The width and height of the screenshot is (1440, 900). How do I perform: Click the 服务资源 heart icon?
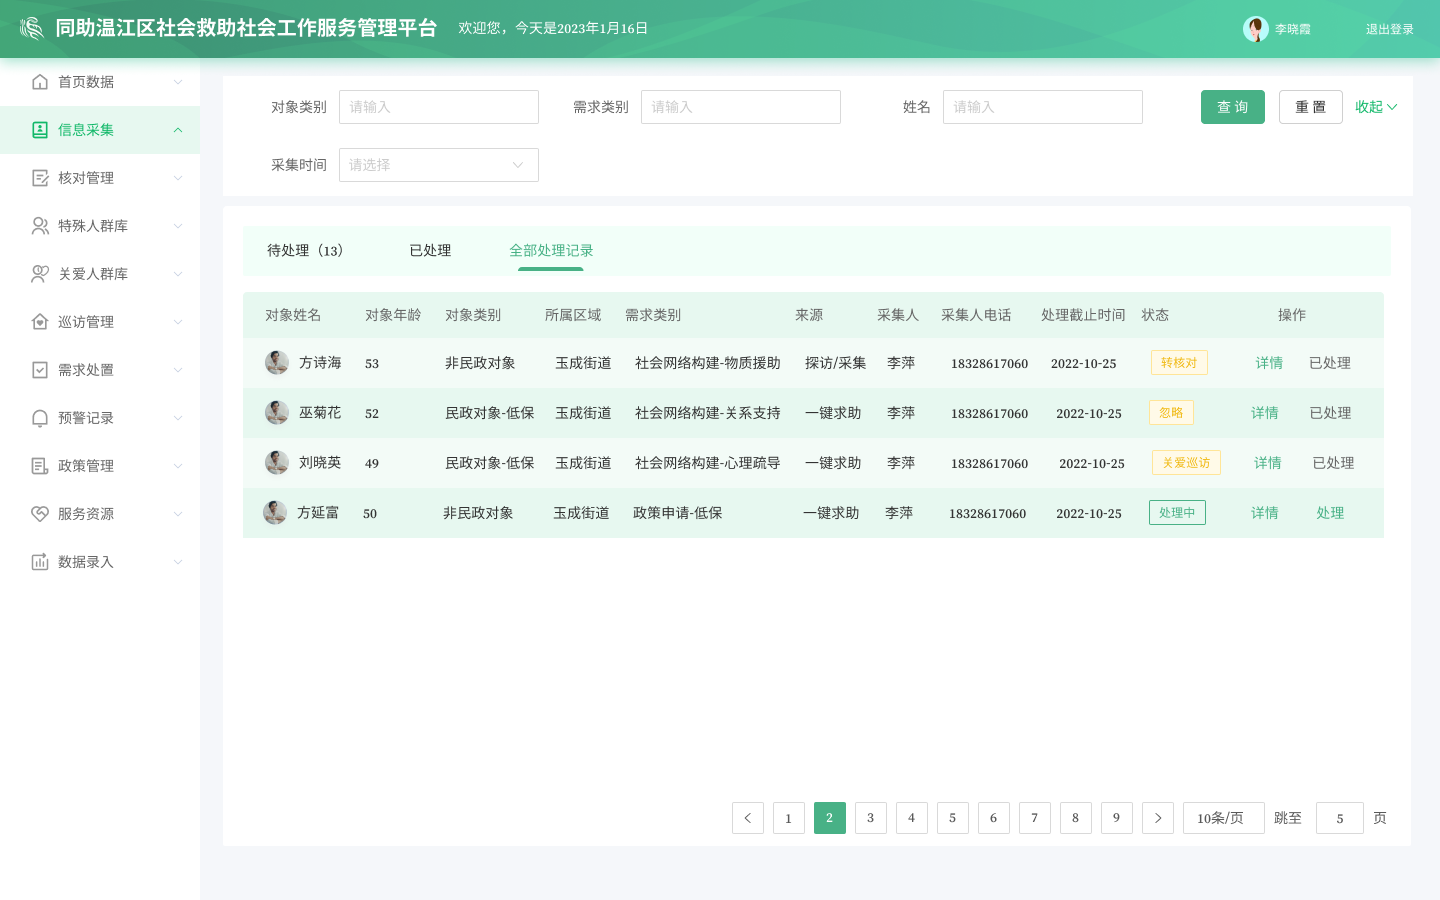(40, 514)
